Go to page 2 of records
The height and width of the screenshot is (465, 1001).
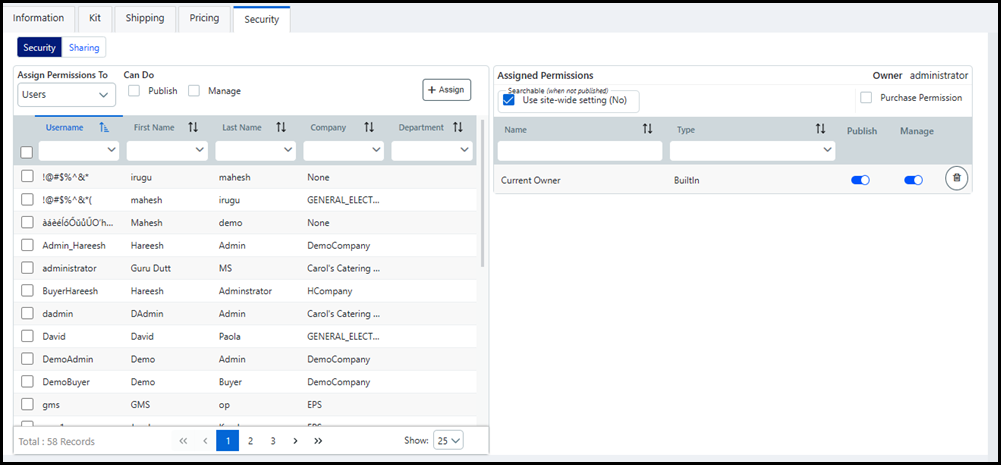click(250, 441)
